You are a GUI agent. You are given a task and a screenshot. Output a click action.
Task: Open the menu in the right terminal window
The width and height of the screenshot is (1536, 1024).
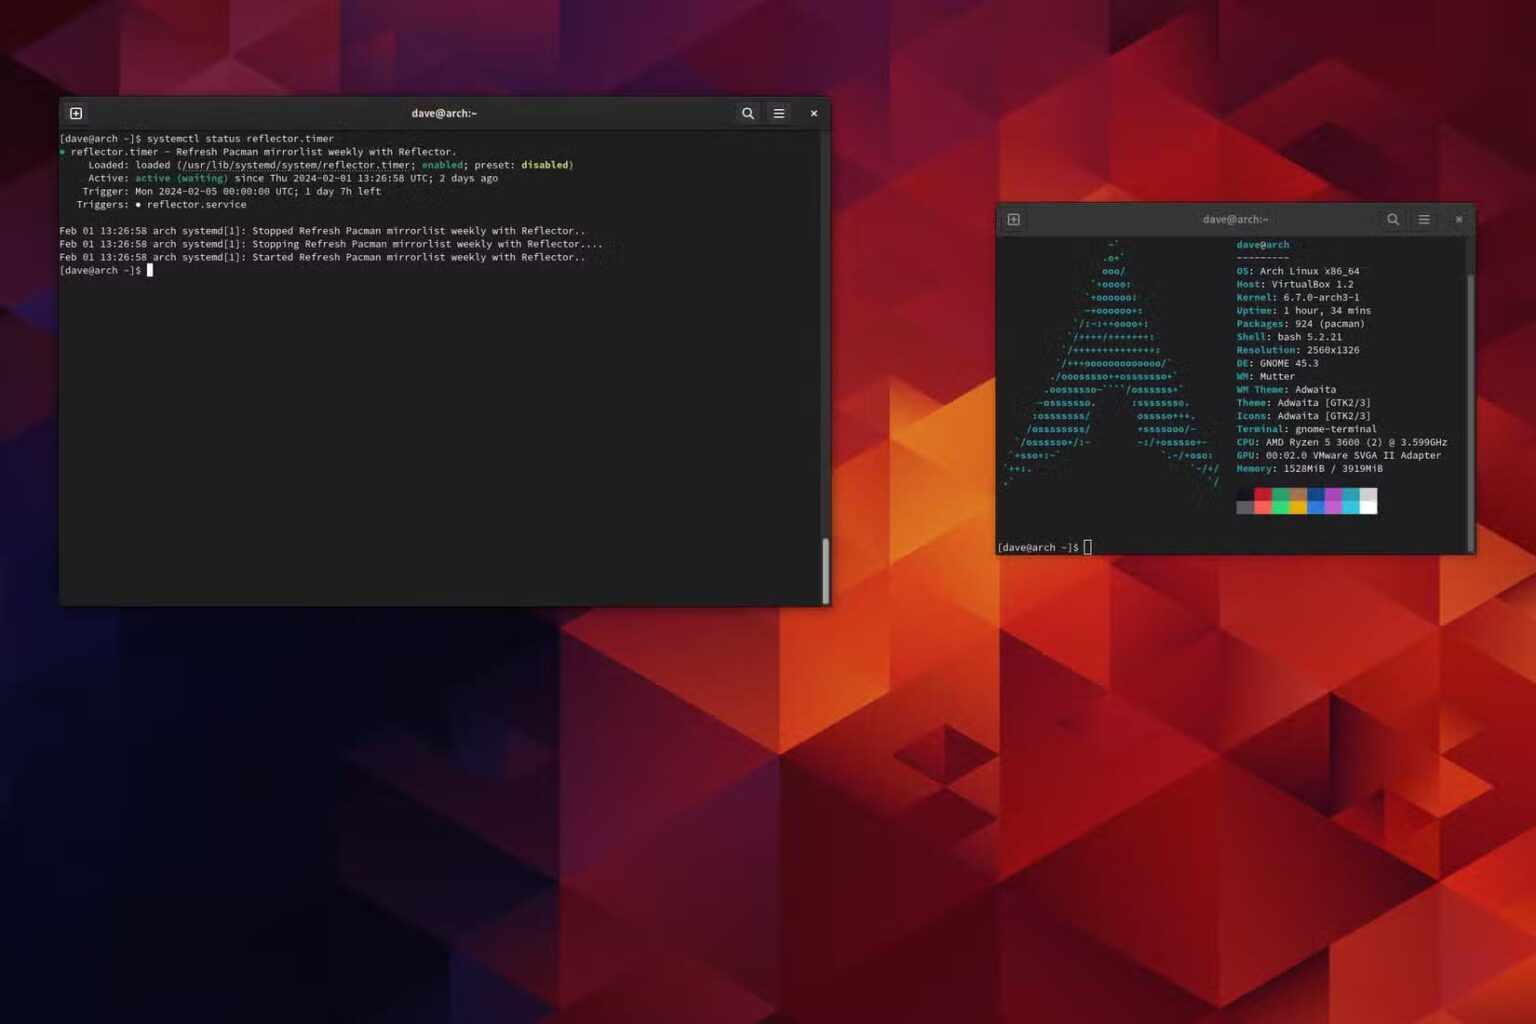[1424, 219]
